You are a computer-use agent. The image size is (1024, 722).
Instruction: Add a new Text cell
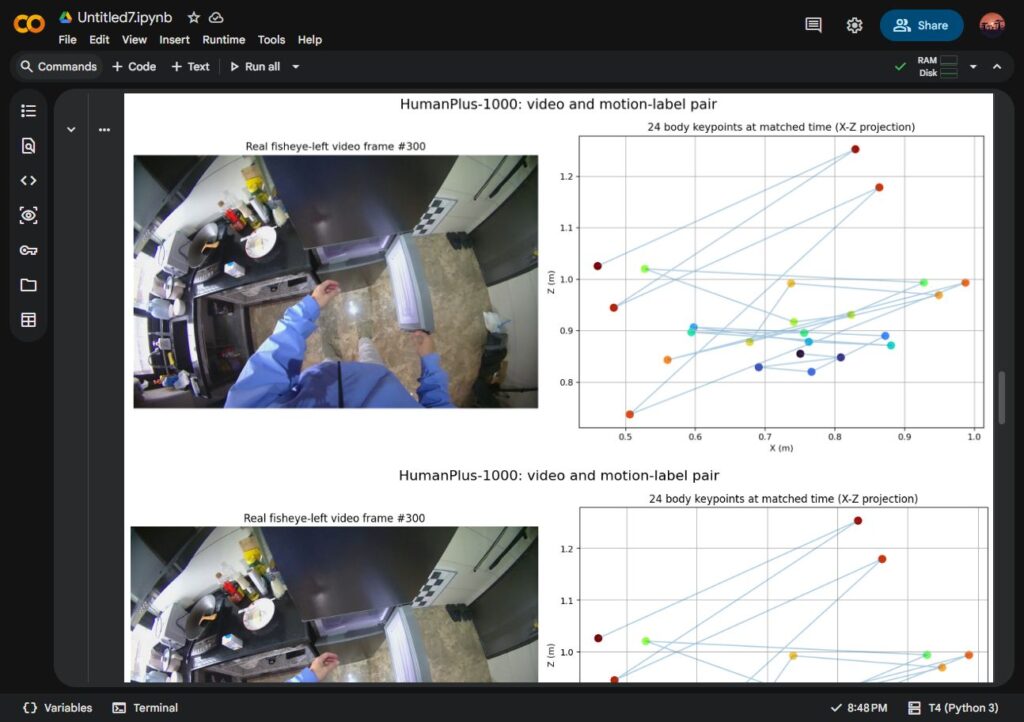[190, 67]
